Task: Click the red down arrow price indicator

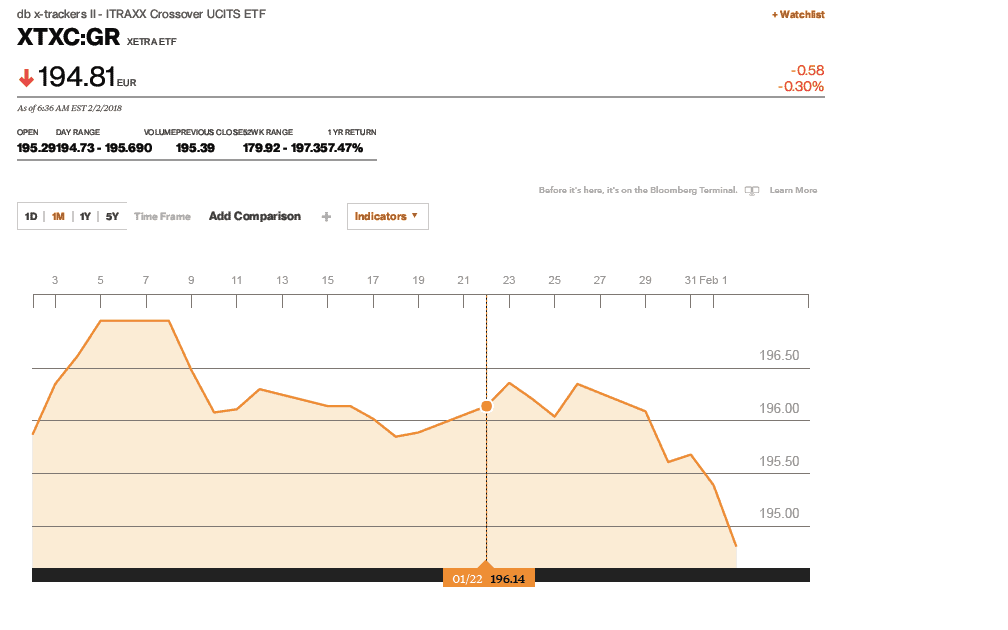Action: point(26,78)
